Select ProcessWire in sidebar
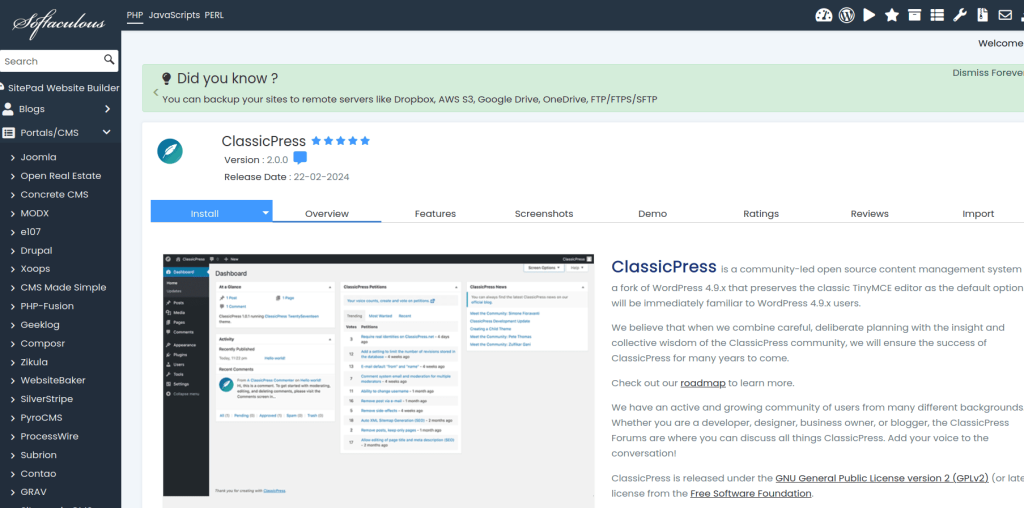 pyautogui.click(x=49, y=436)
